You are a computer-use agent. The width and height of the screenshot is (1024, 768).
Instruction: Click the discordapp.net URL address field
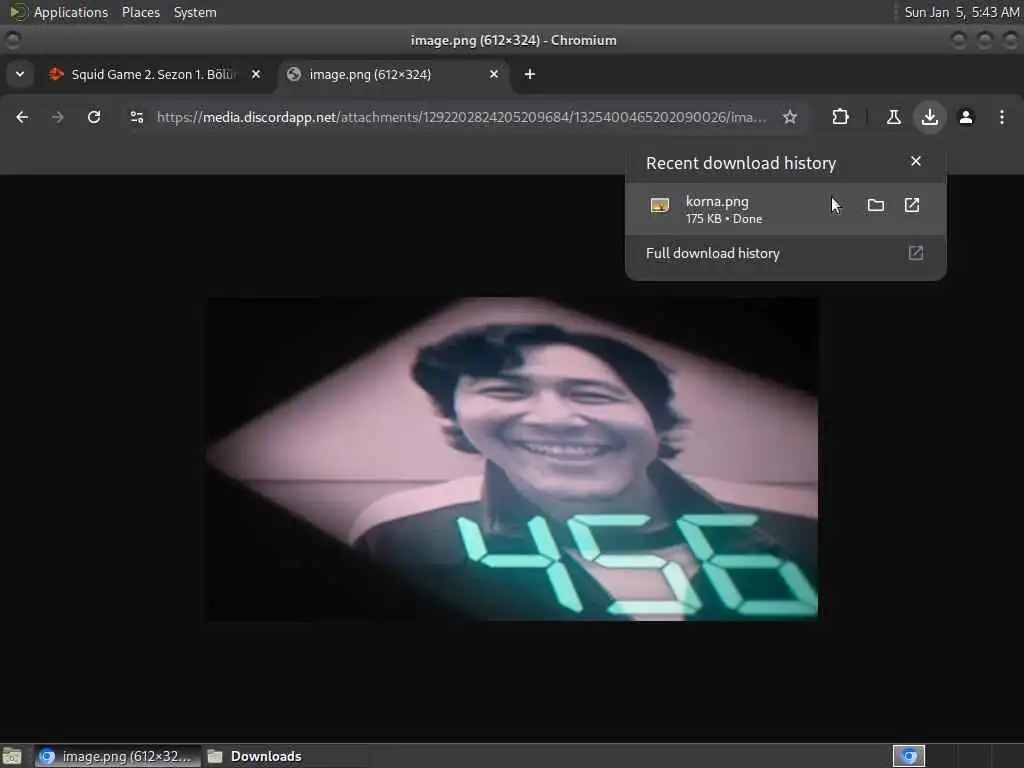pyautogui.click(x=461, y=117)
